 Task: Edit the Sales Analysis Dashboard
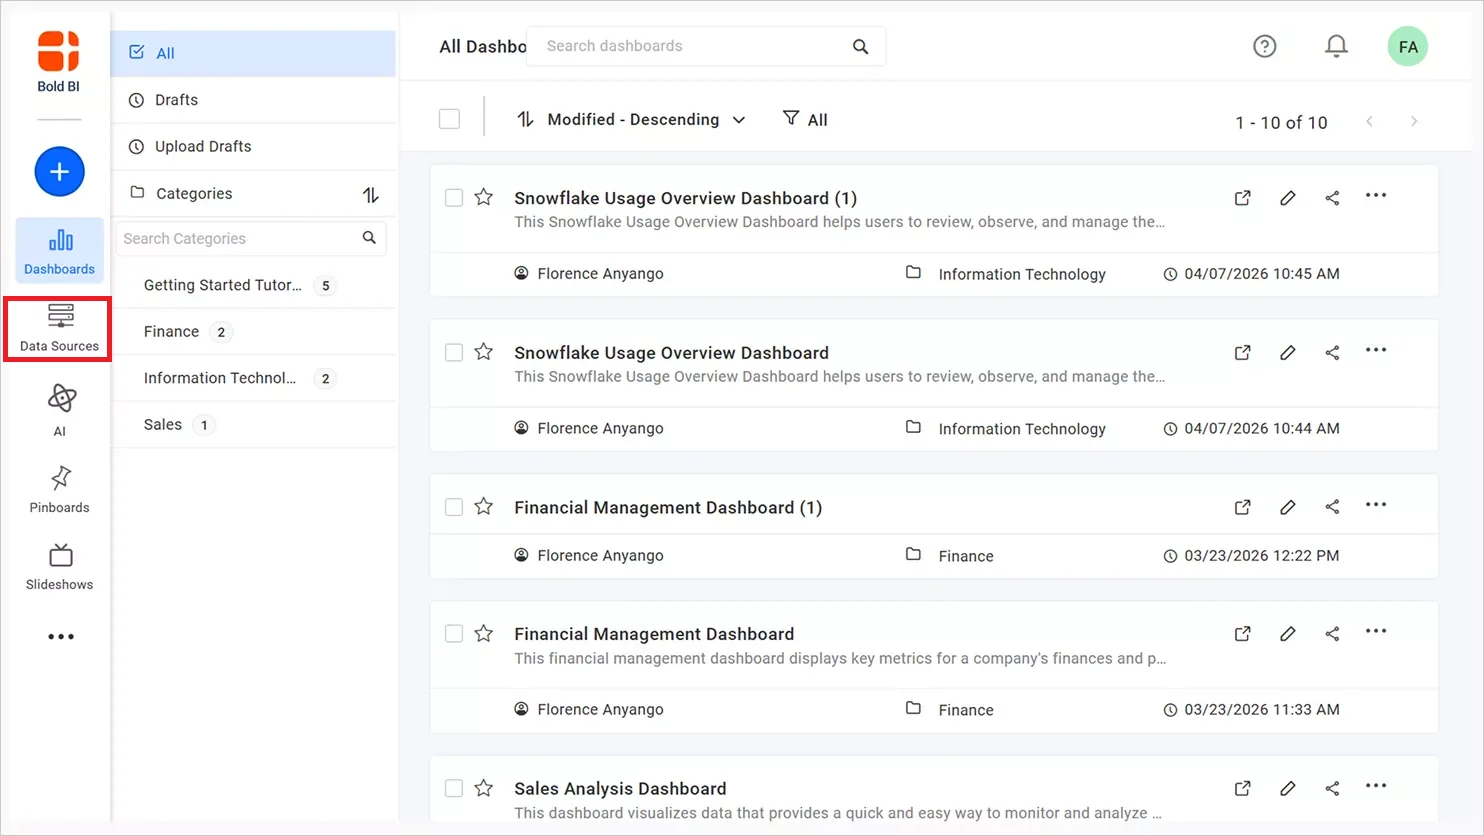click(x=1287, y=788)
